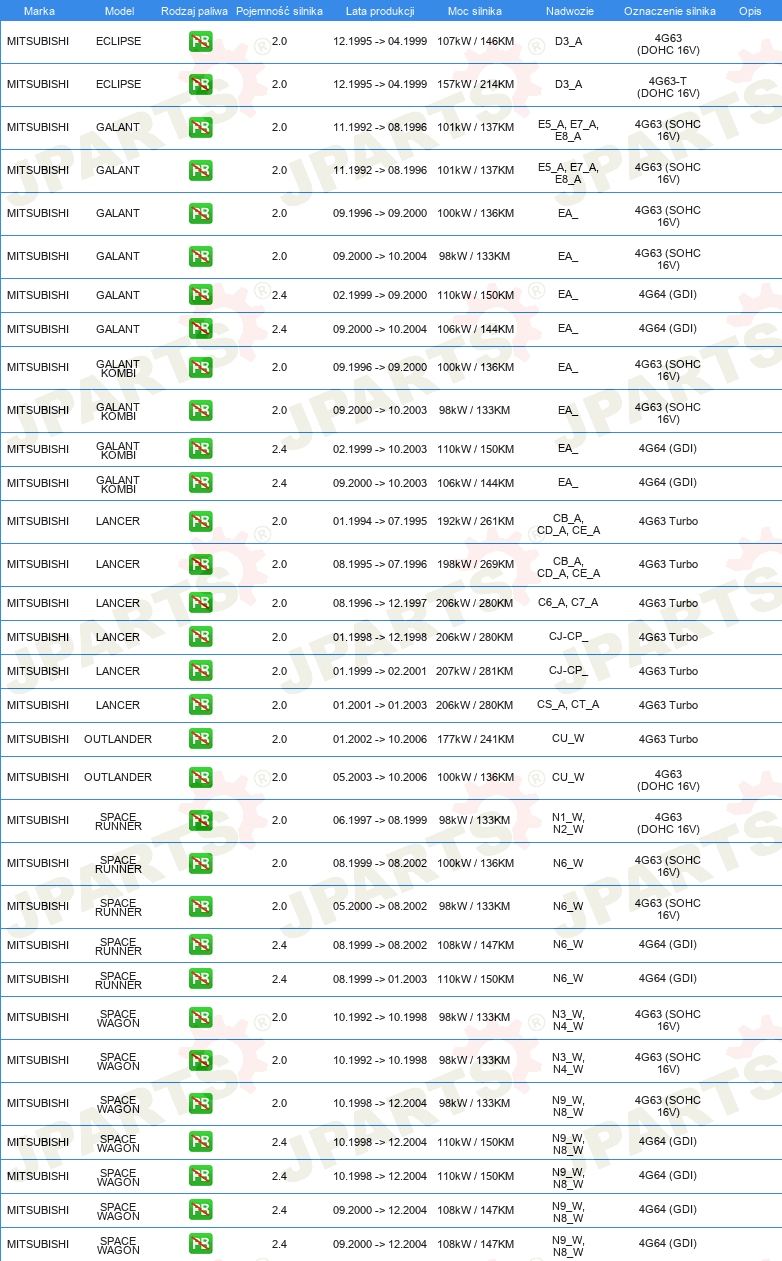Select the CS_A, CT_A body cell

tap(568, 705)
